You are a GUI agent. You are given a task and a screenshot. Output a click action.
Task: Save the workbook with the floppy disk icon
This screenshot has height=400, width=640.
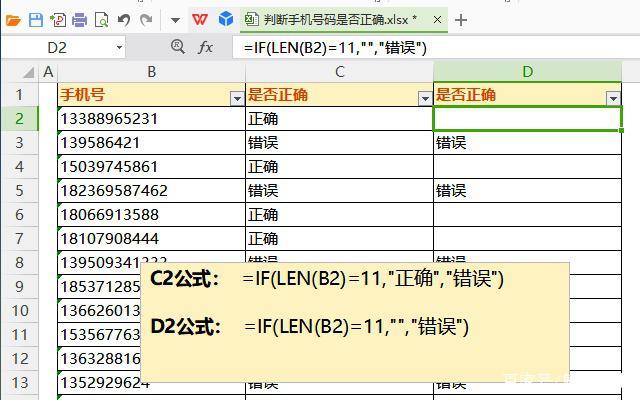click(36, 20)
